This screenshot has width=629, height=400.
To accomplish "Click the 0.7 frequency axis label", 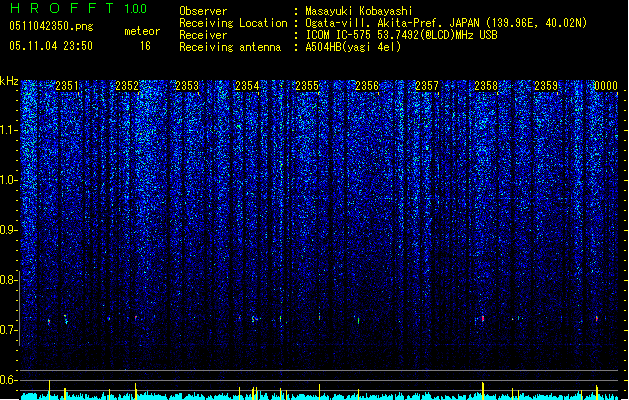I will click(8, 330).
